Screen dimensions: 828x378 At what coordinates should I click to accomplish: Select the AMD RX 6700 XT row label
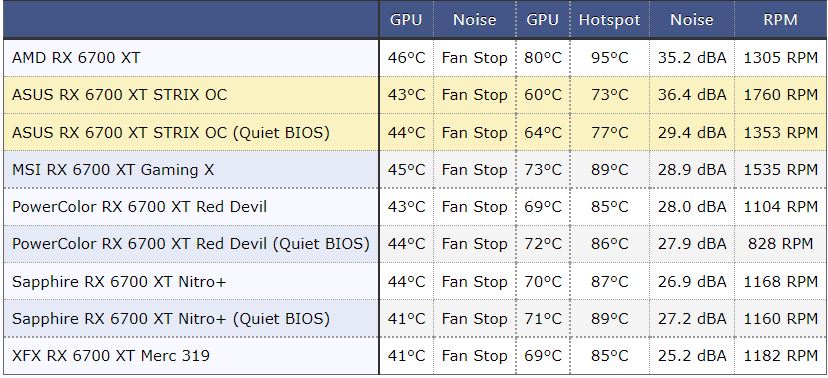coord(76,58)
